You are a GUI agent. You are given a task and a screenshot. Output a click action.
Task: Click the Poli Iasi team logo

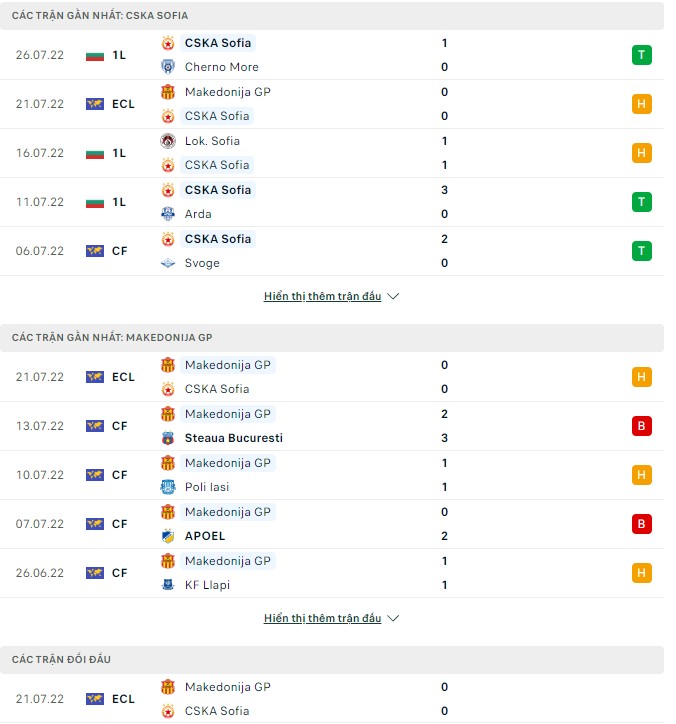[168, 487]
